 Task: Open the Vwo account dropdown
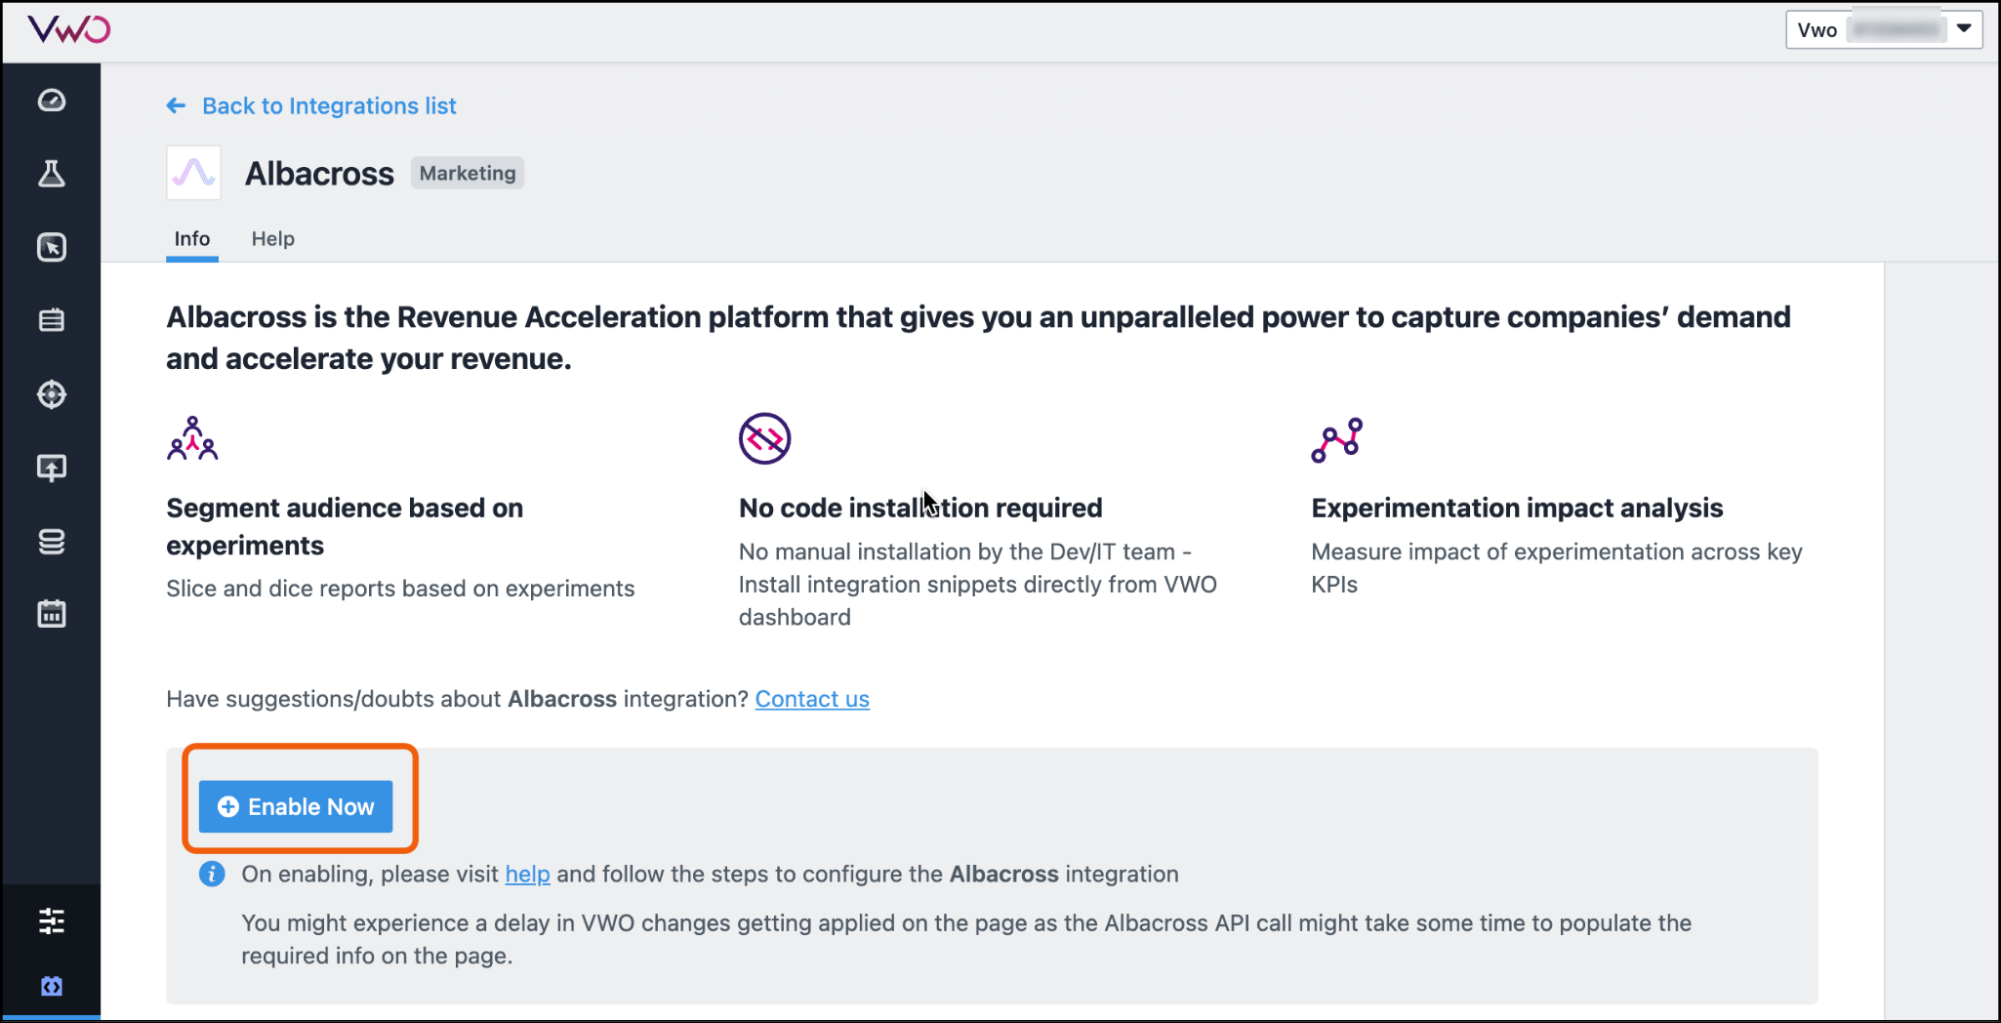(1884, 29)
